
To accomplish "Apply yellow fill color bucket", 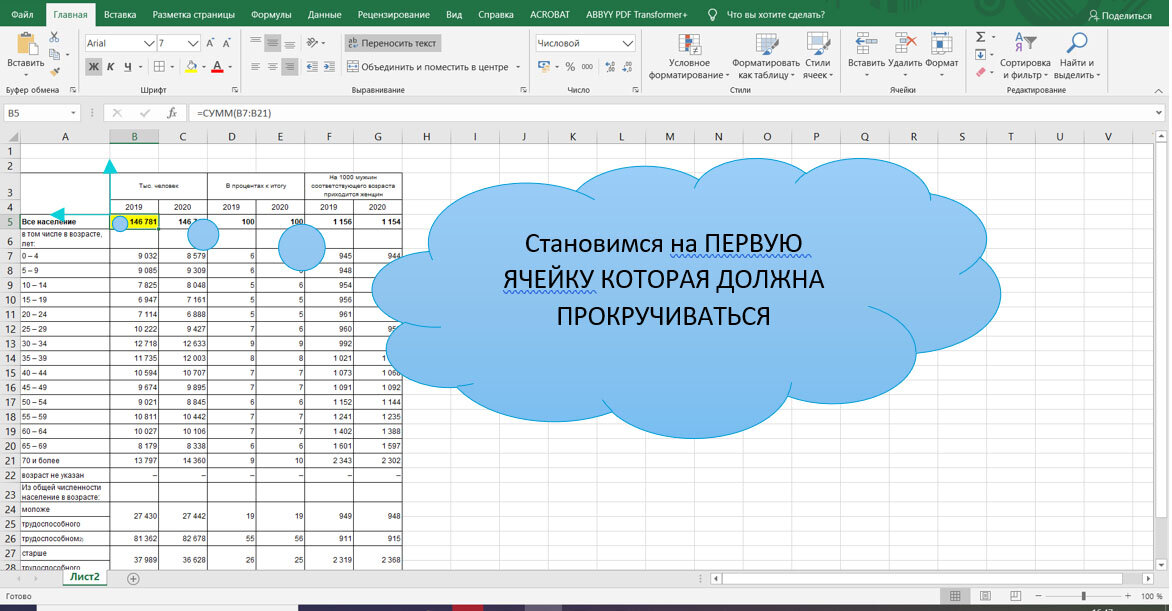I will click(x=191, y=67).
